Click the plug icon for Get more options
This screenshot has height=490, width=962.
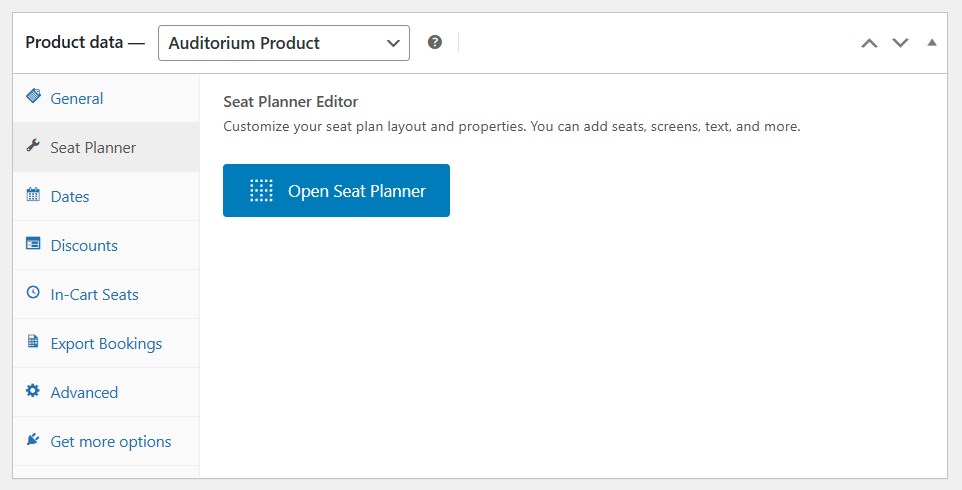(33, 440)
